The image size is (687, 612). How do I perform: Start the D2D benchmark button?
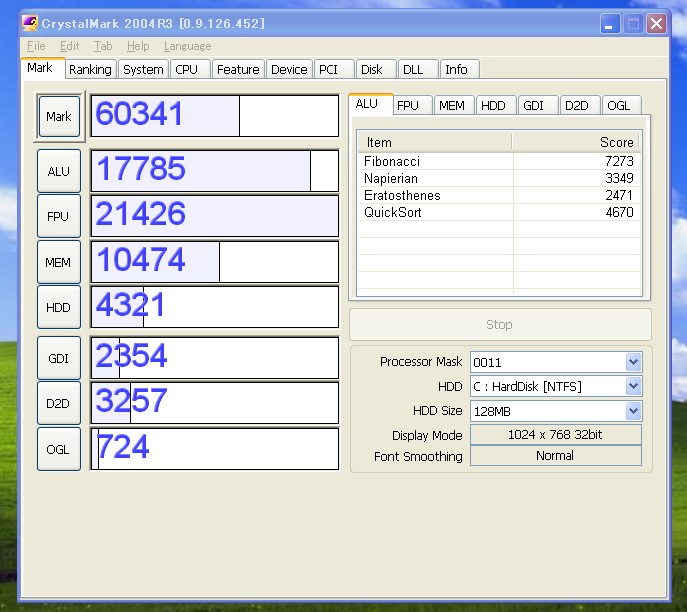coord(59,403)
